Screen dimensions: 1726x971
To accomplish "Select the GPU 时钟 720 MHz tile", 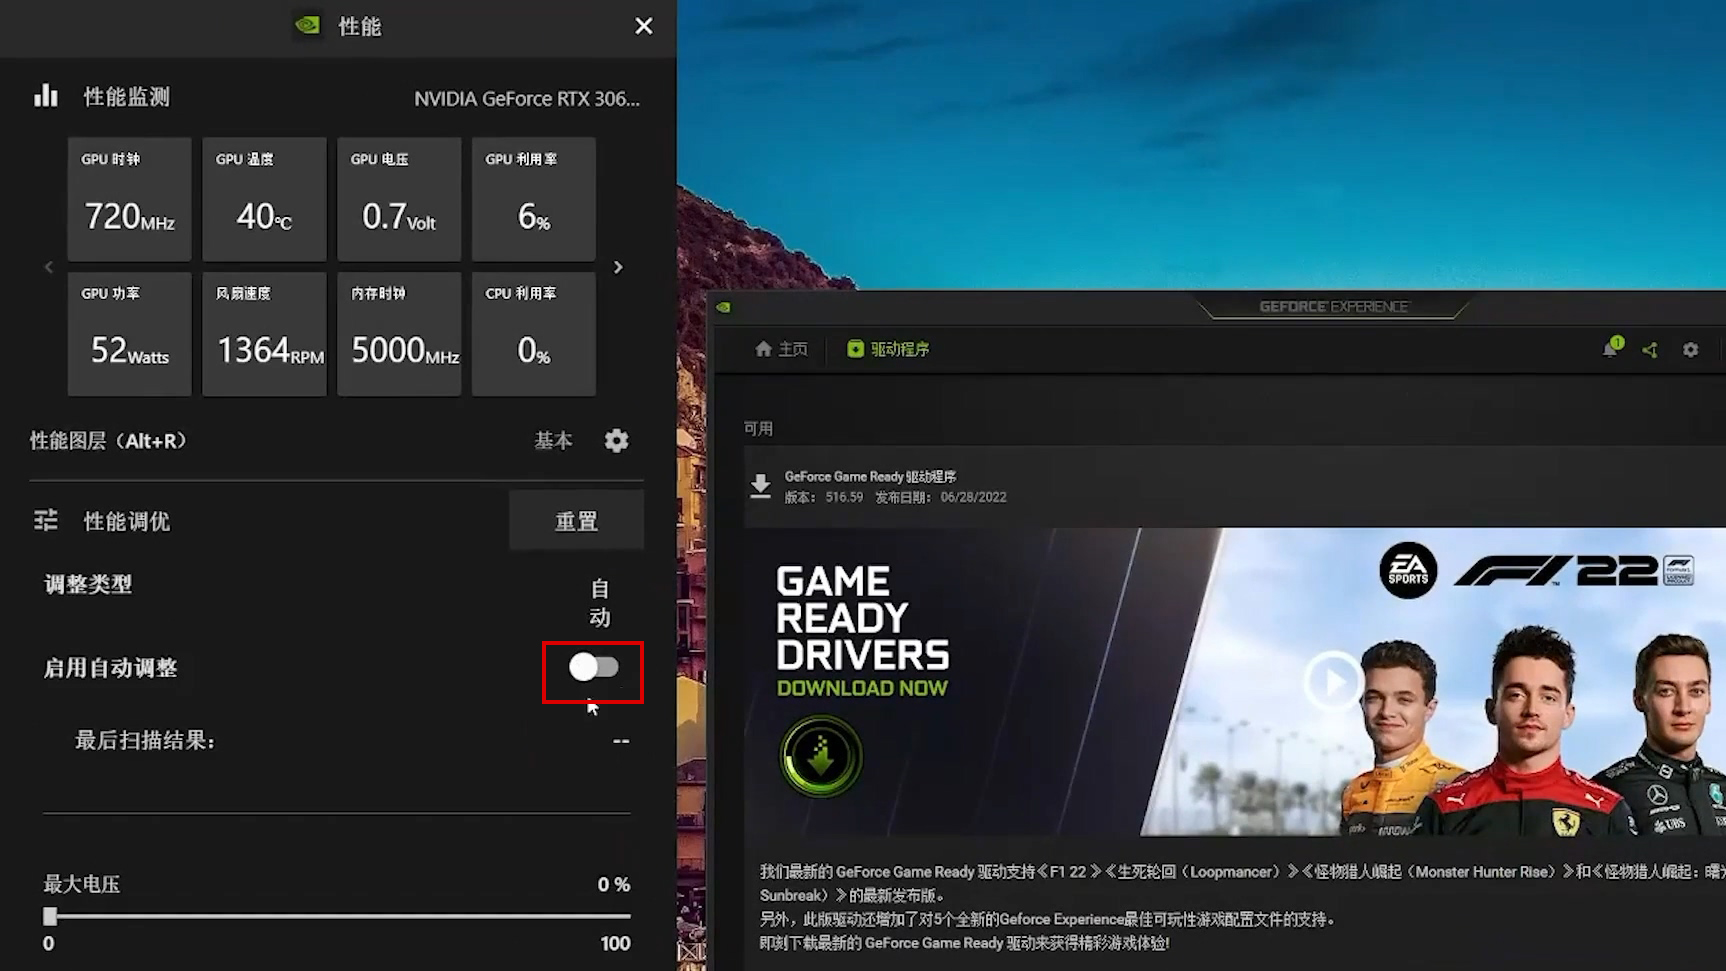I will (129, 199).
